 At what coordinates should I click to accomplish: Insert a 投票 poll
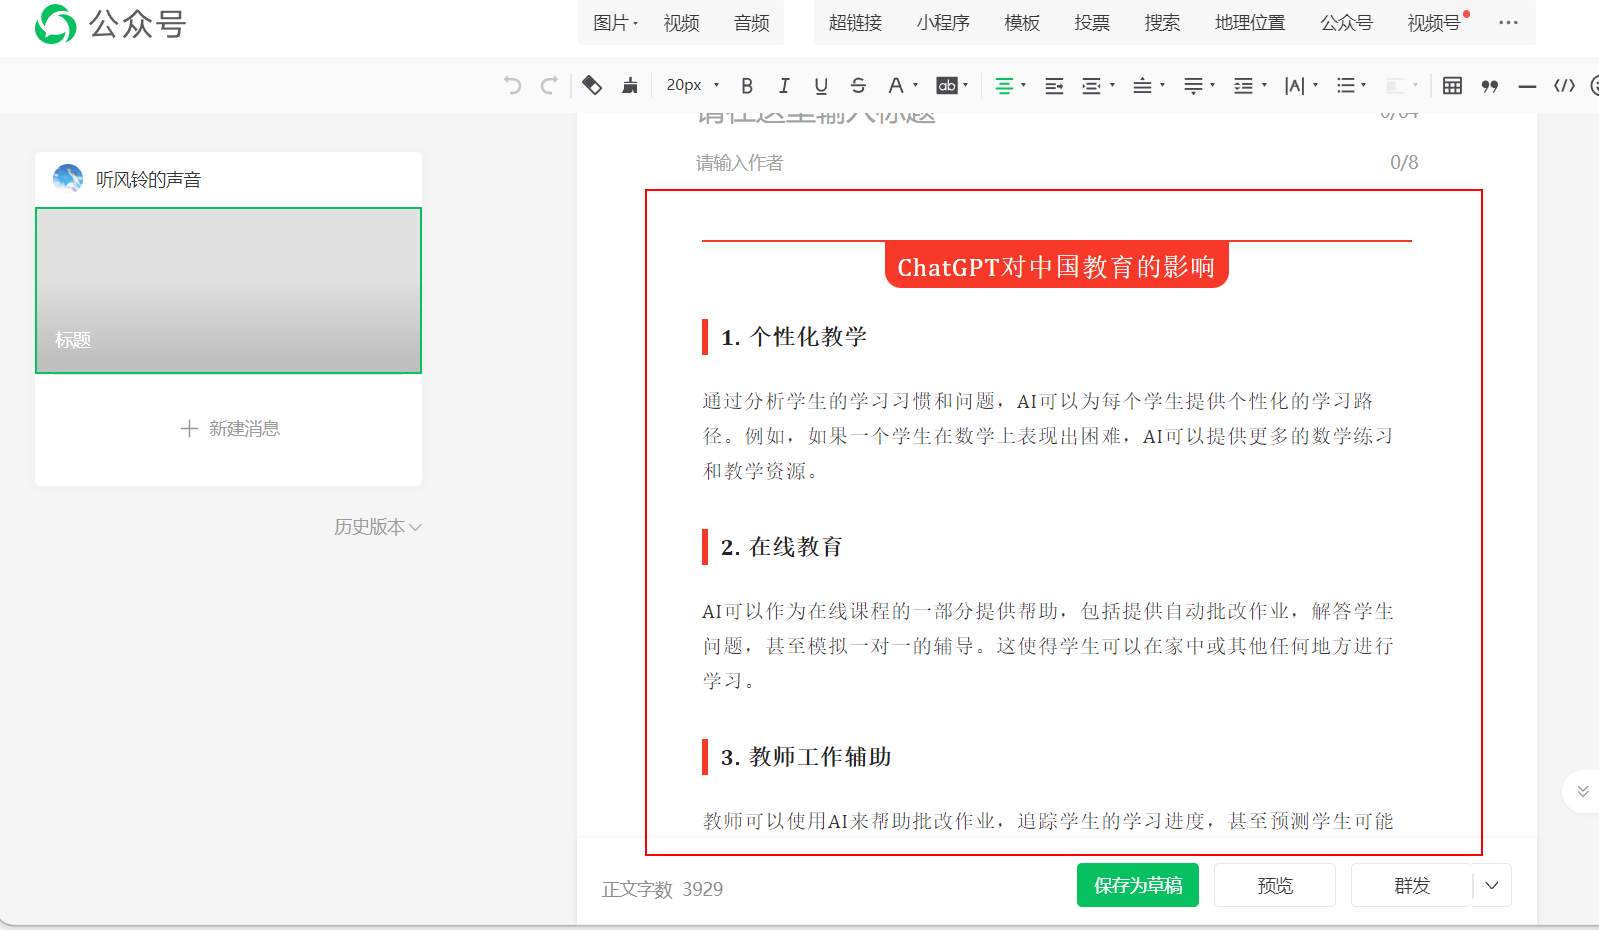(1092, 23)
